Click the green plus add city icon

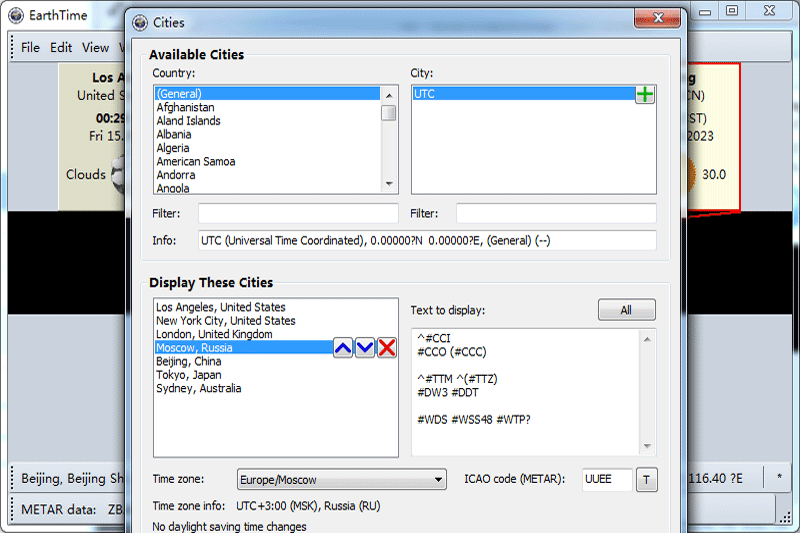click(645, 94)
